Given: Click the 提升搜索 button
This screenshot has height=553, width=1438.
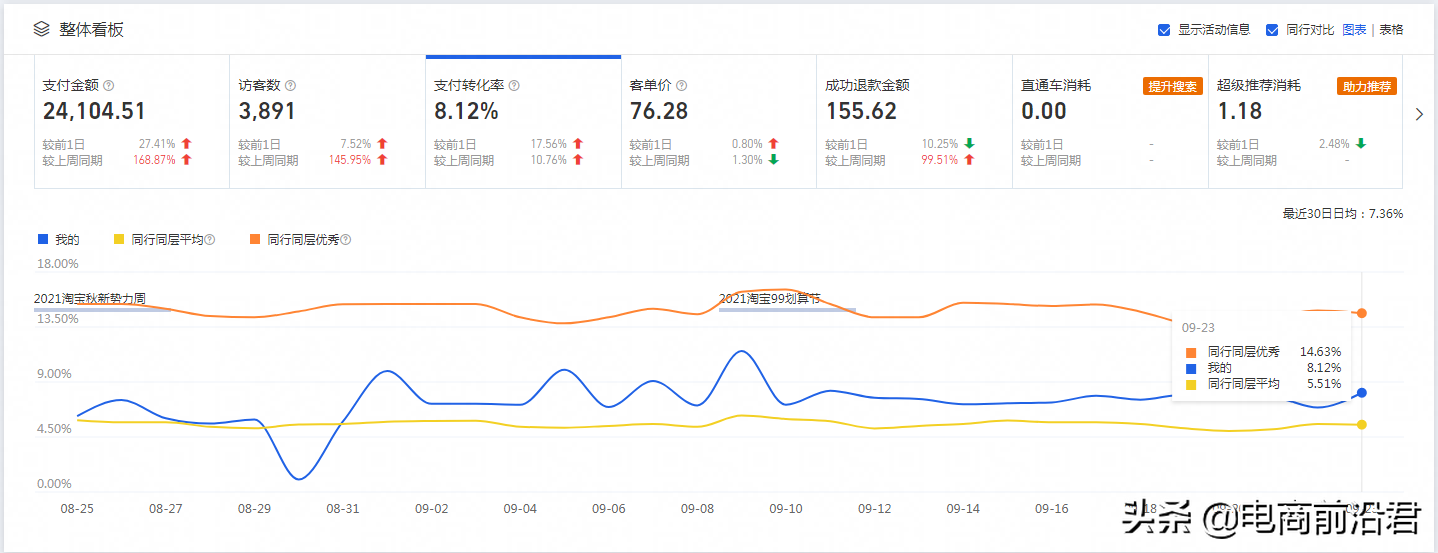Looking at the screenshot, I should tap(1172, 87).
